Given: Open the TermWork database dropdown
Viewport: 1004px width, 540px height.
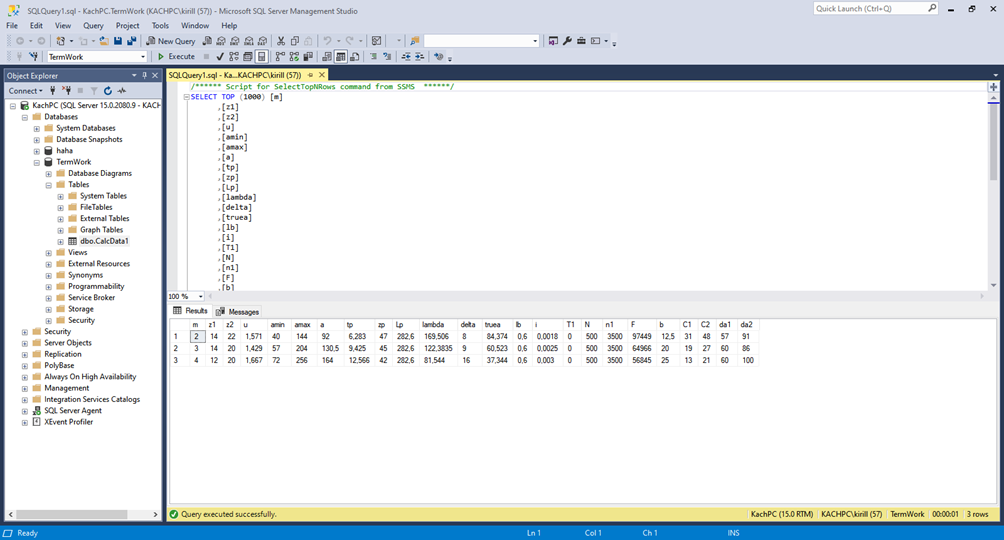Looking at the screenshot, I should click(143, 57).
